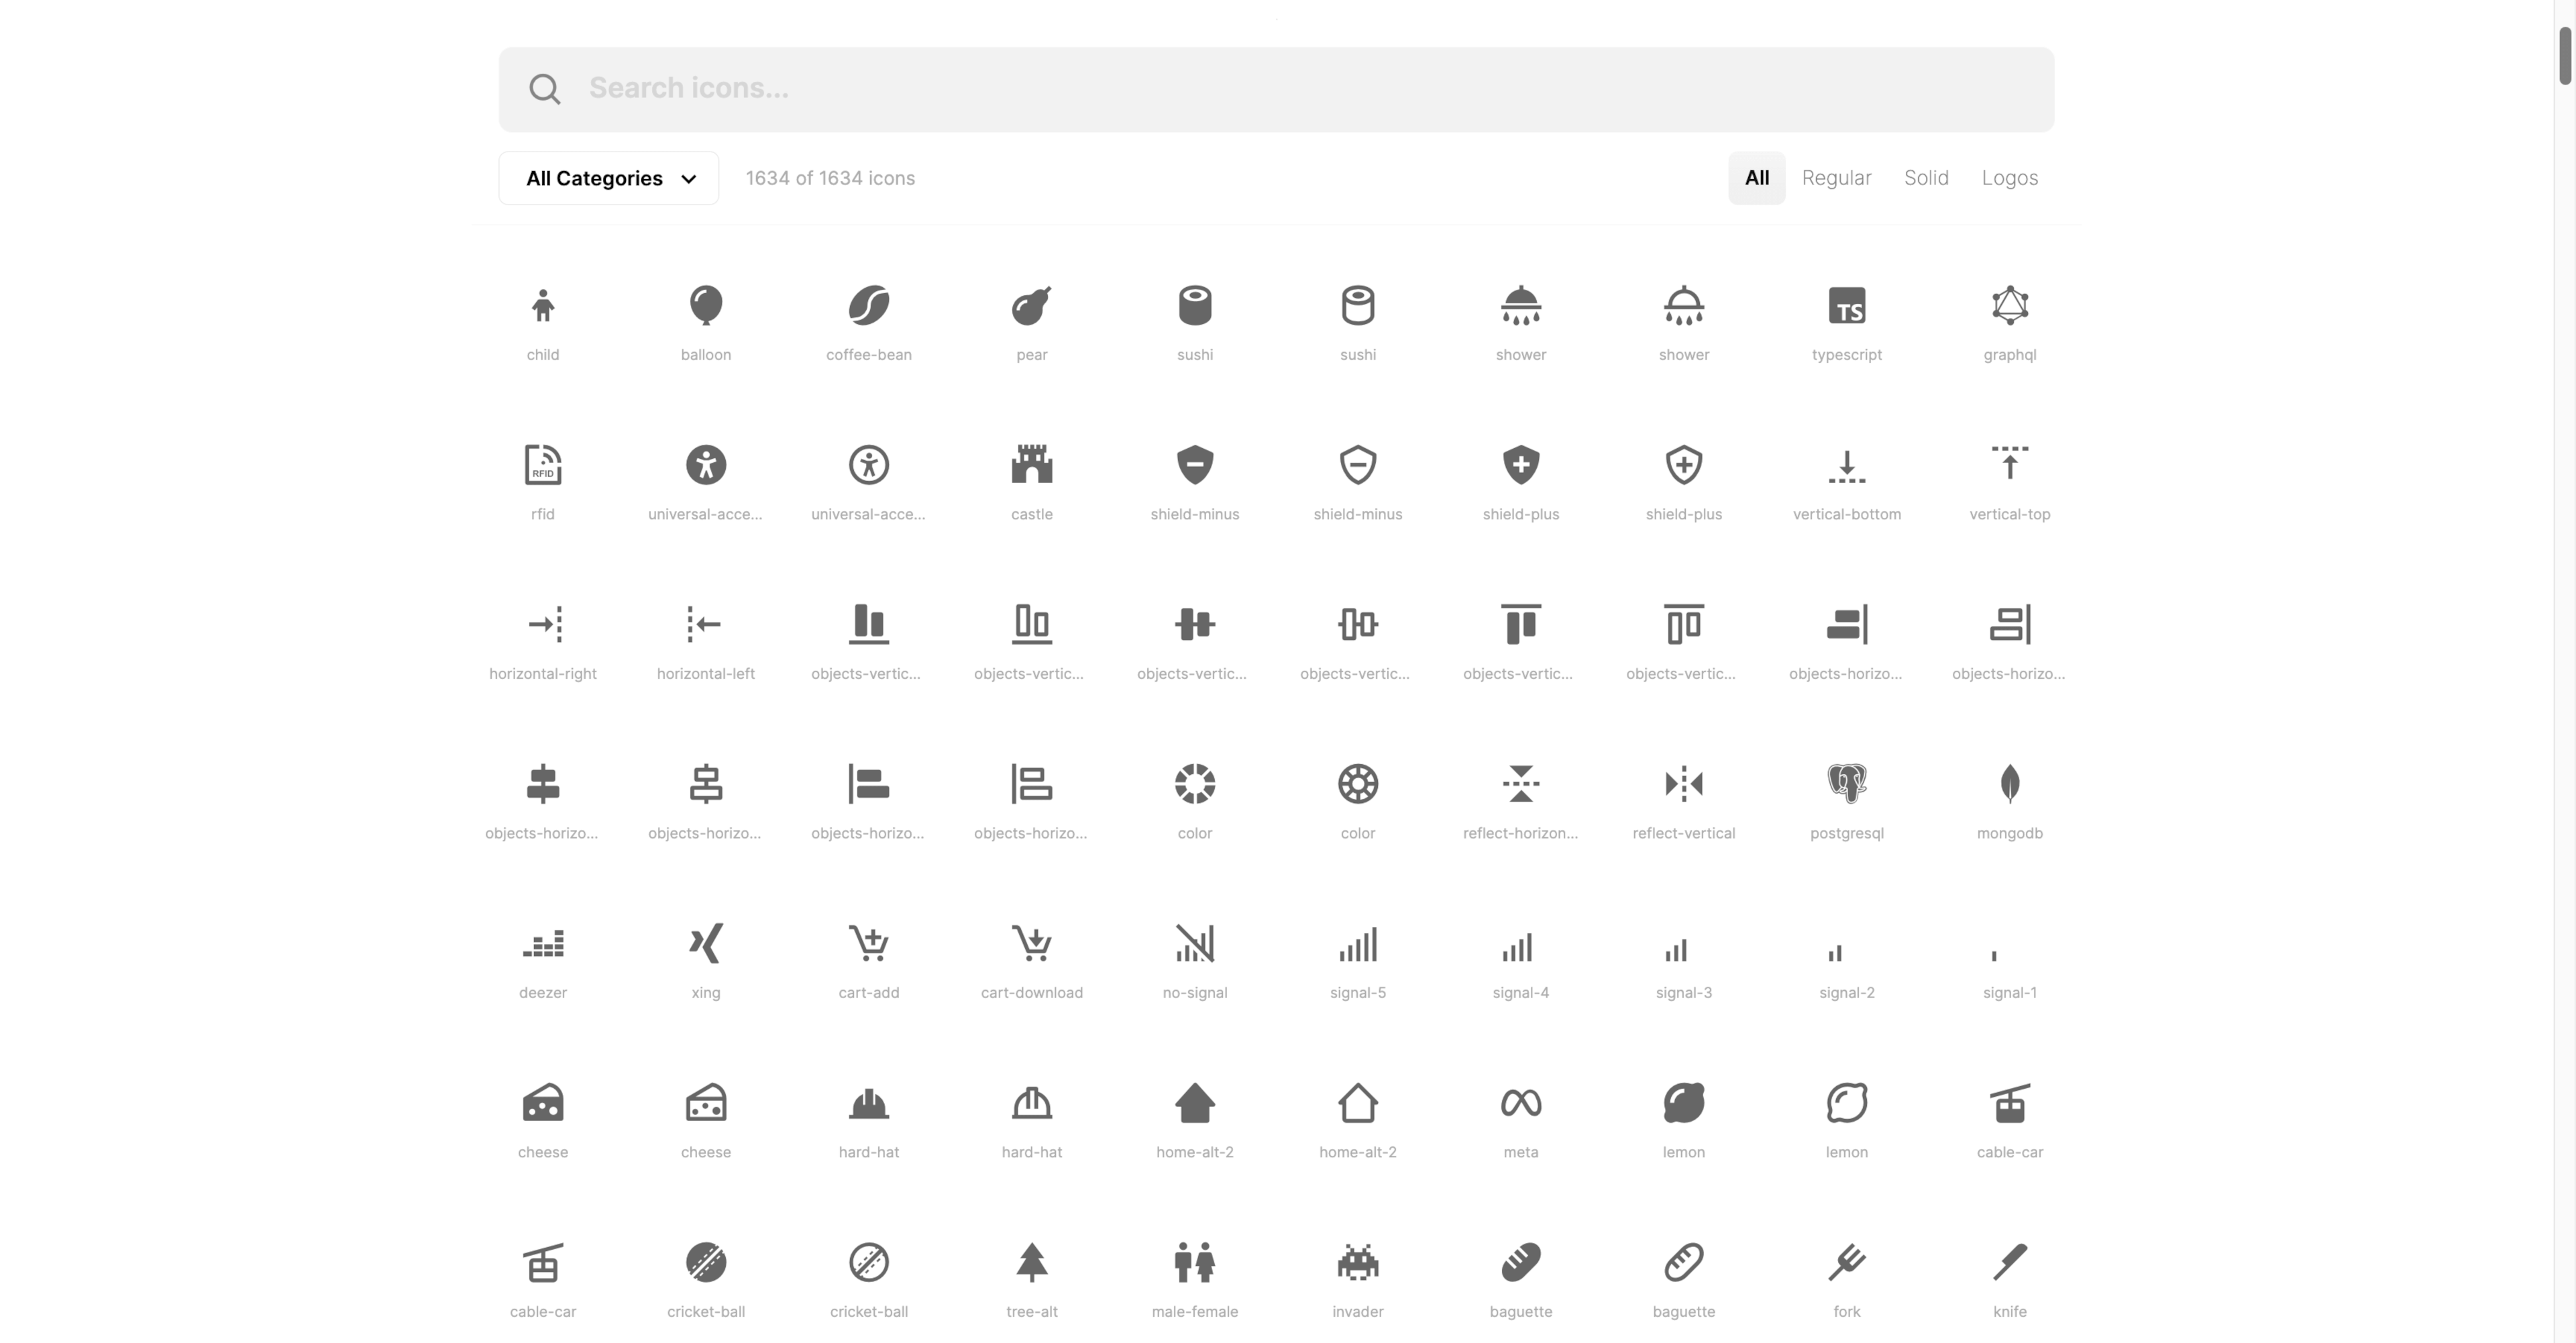Viewport: 2576px width, 1343px height.
Task: Click the cart-add shopping icon
Action: pyautogui.click(x=868, y=943)
